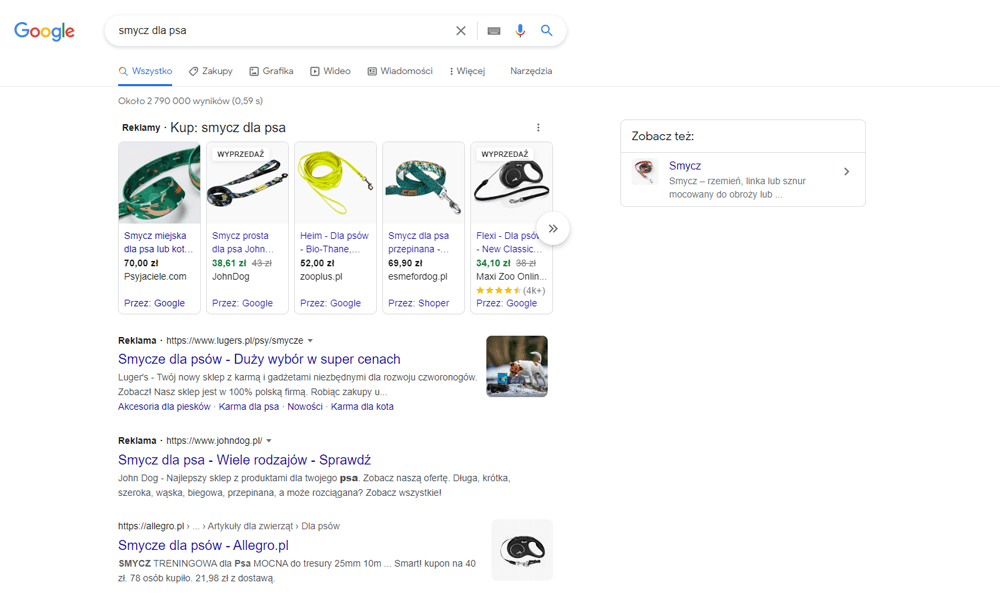Open the yellow Bio-Thane leash image
The width and height of the screenshot is (1000, 600).
[335, 183]
